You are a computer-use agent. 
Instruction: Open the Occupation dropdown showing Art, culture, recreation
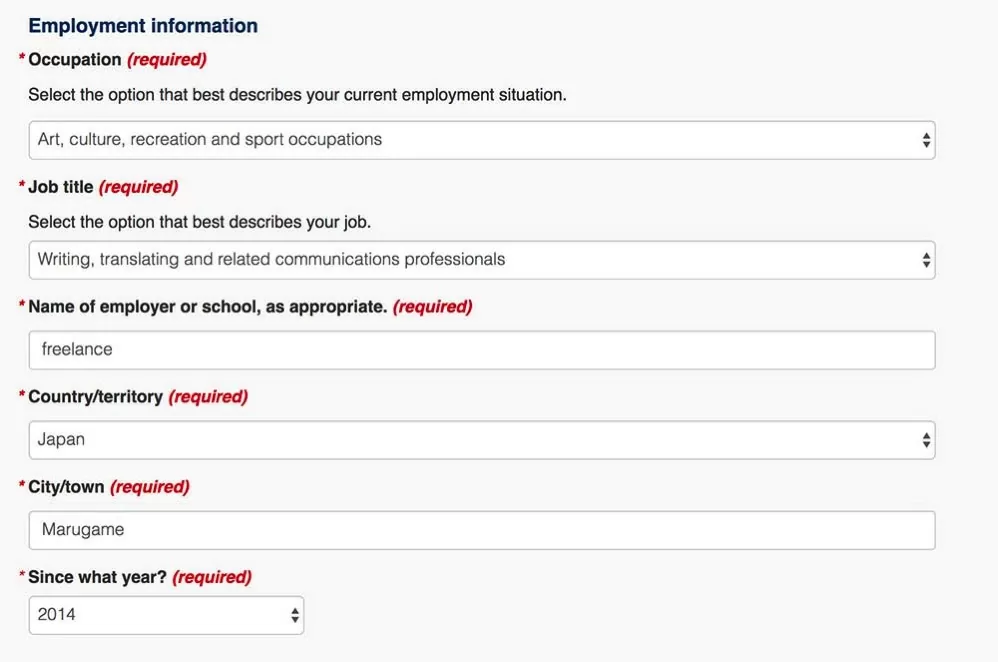coord(482,140)
